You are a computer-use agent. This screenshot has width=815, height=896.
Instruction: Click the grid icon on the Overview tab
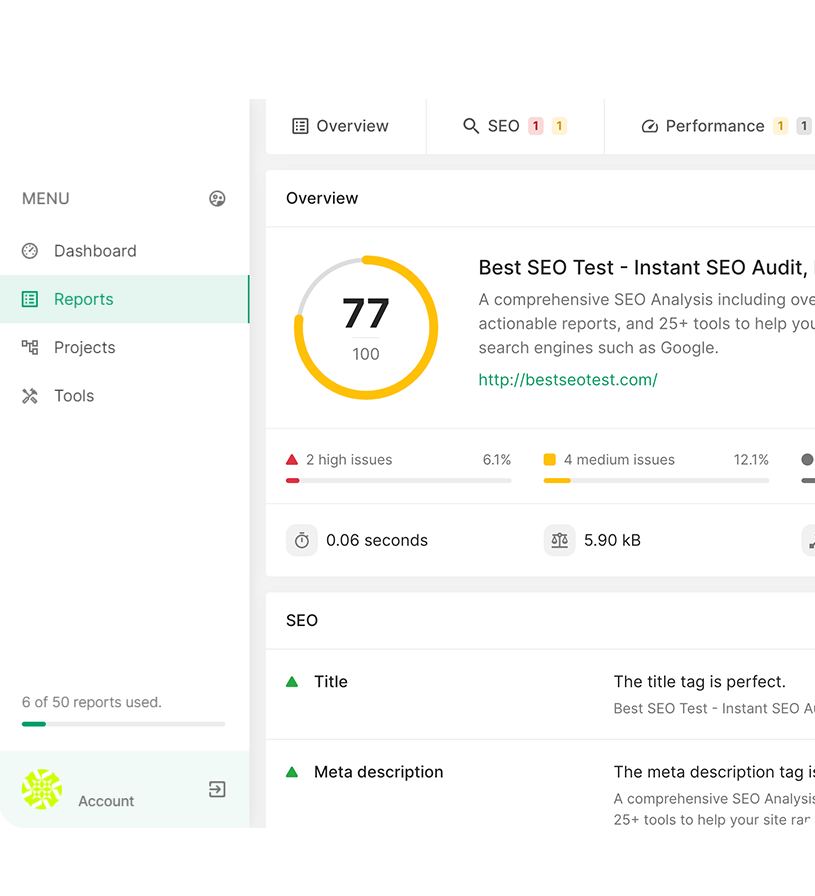click(300, 126)
